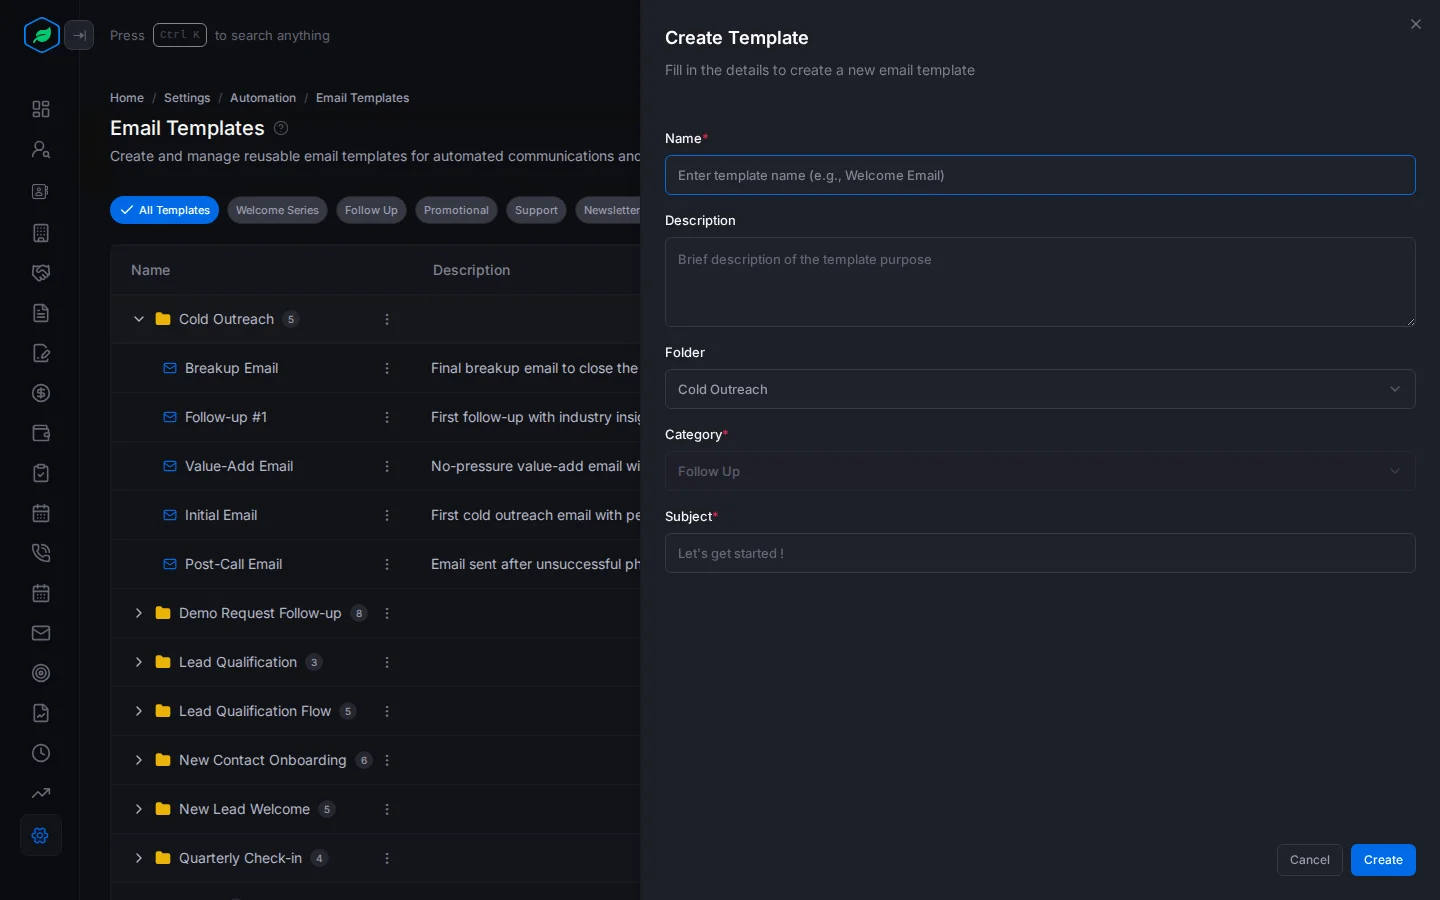The width and height of the screenshot is (1440, 900).
Task: Select the All Templates filter chip
Action: point(164,210)
